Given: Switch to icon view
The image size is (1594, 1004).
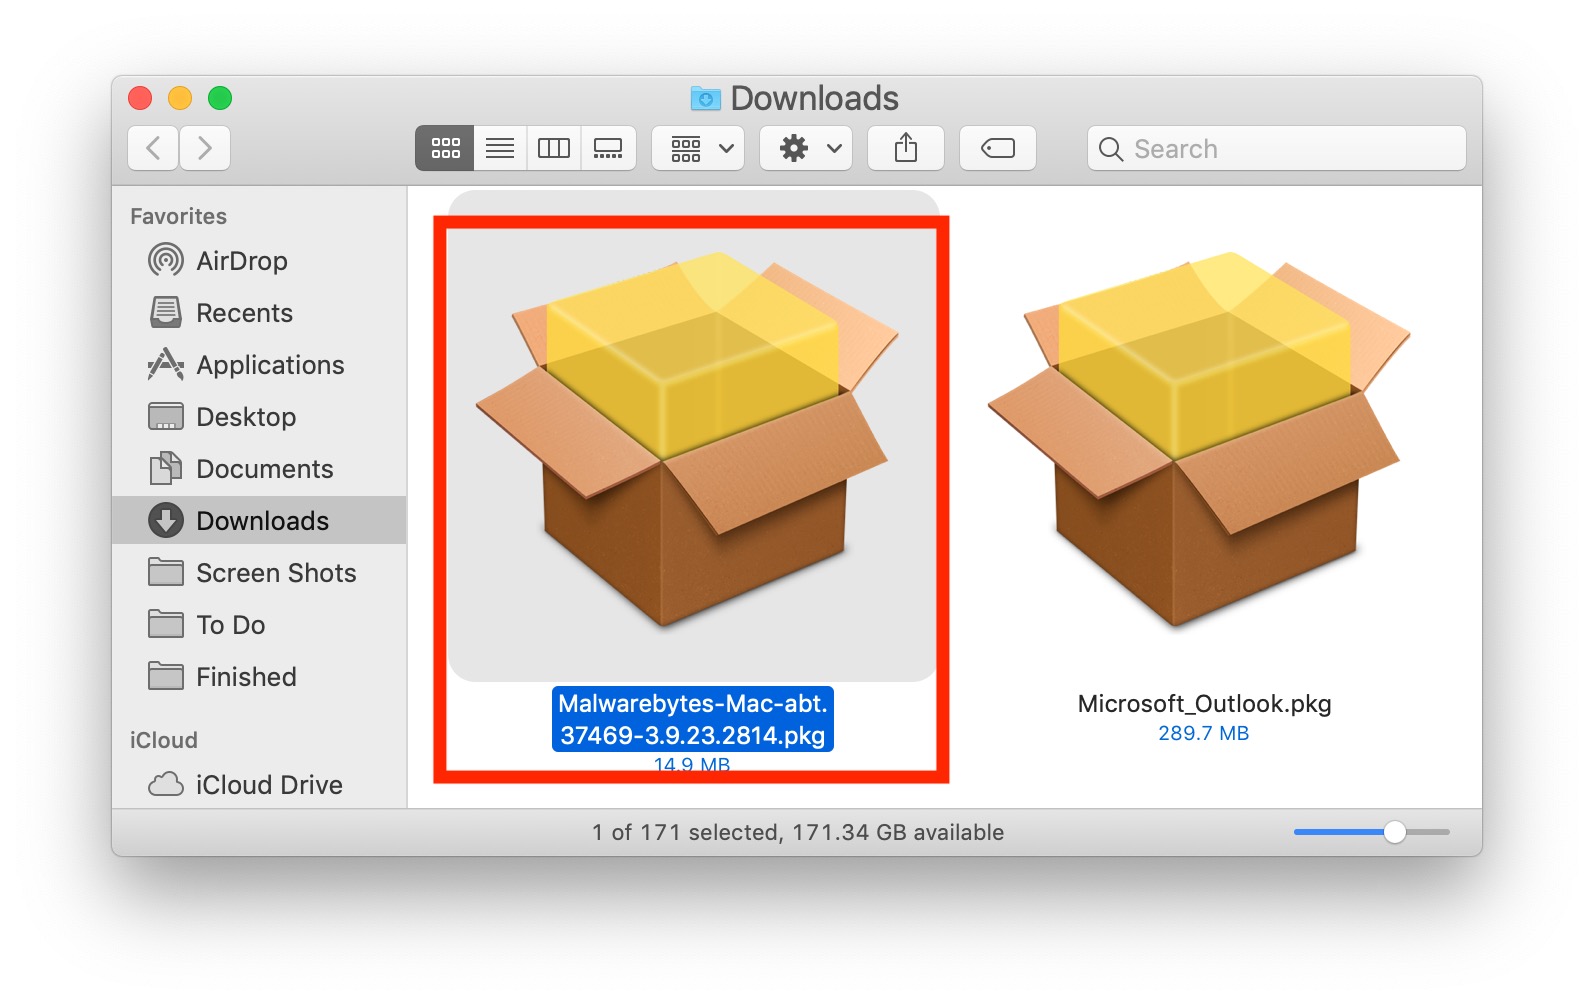Looking at the screenshot, I should point(445,149).
